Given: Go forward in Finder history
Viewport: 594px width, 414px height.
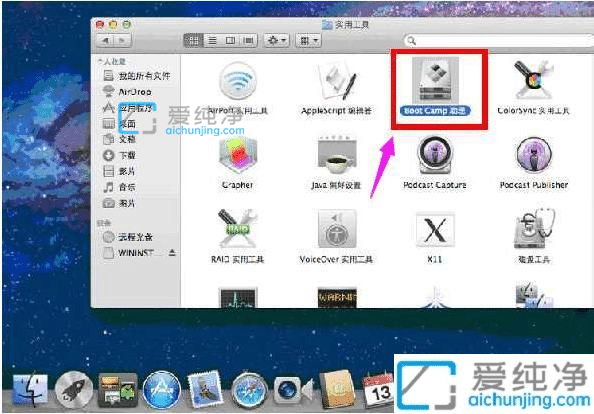Looking at the screenshot, I should tap(122, 40).
